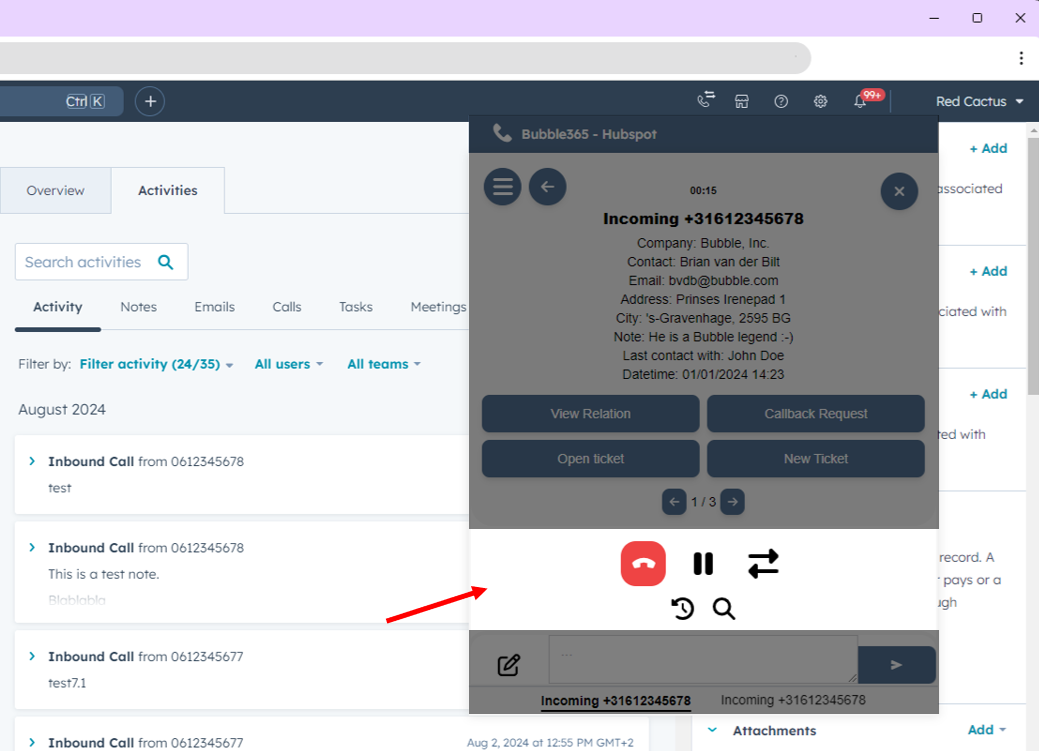Click the call transfer arrows icon
Screen dimensions: 1039x751
coord(763,564)
